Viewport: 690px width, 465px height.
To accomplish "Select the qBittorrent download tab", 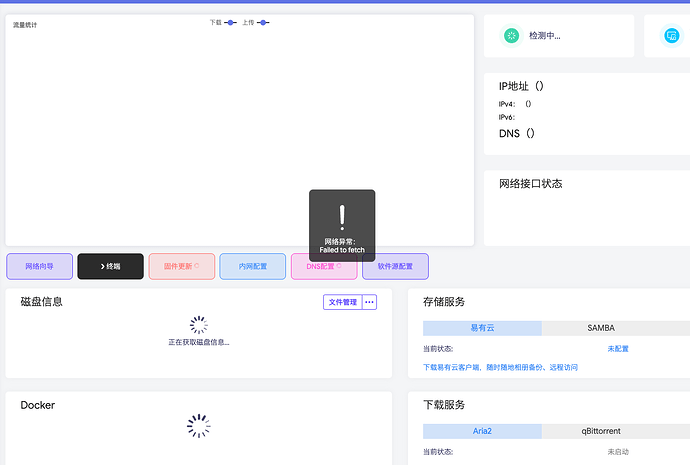I will click(601, 431).
